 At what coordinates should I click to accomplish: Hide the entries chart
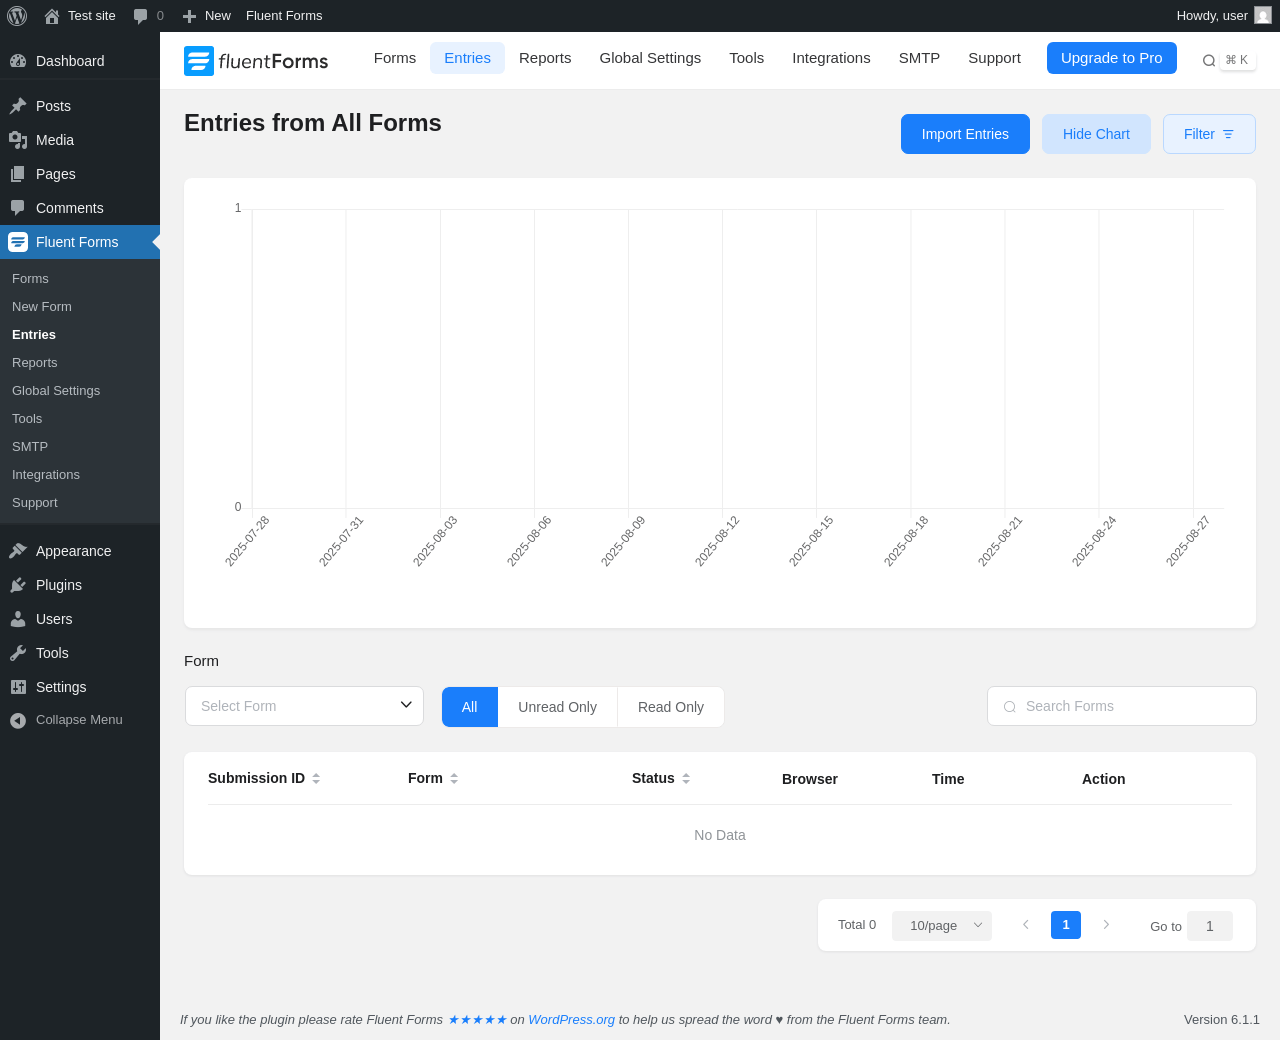tap(1096, 134)
